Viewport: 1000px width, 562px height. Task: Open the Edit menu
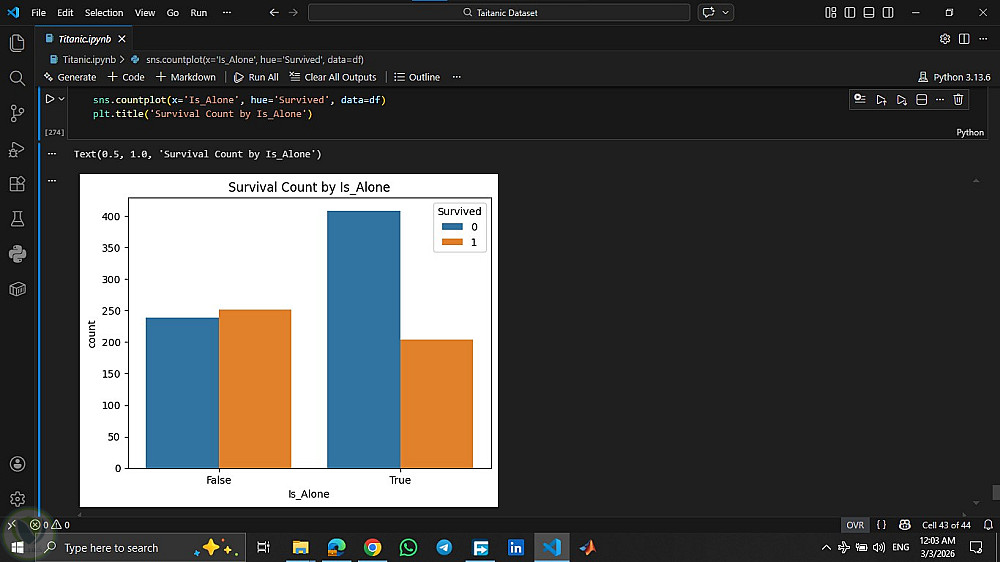[x=65, y=13]
